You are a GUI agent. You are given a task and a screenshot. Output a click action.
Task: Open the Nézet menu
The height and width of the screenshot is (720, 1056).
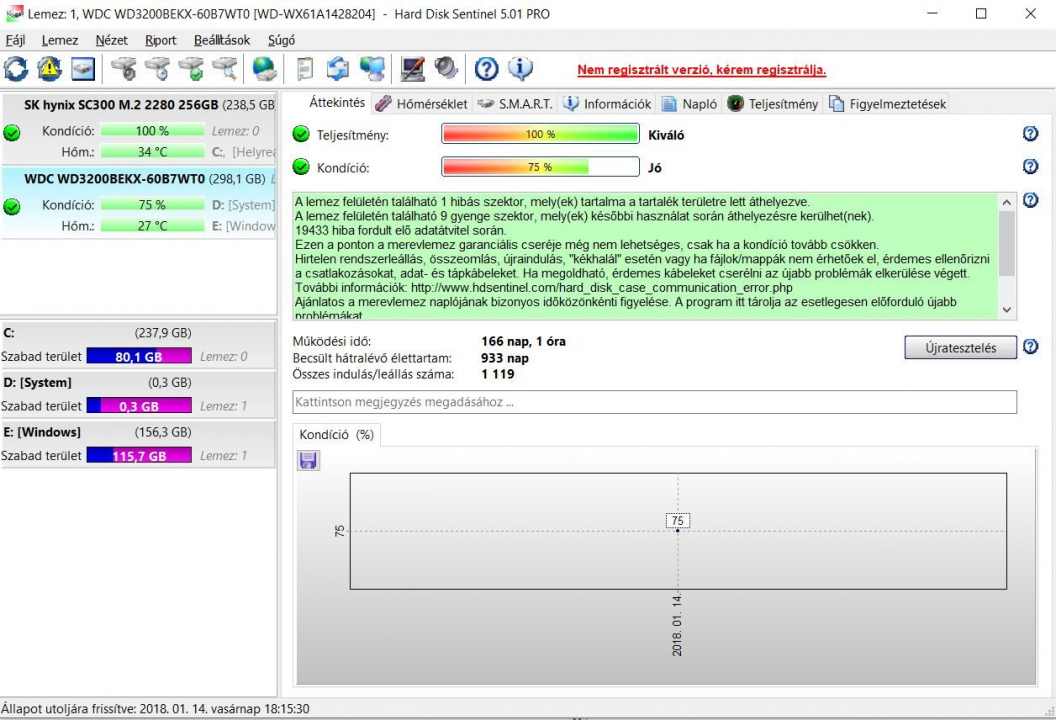111,40
